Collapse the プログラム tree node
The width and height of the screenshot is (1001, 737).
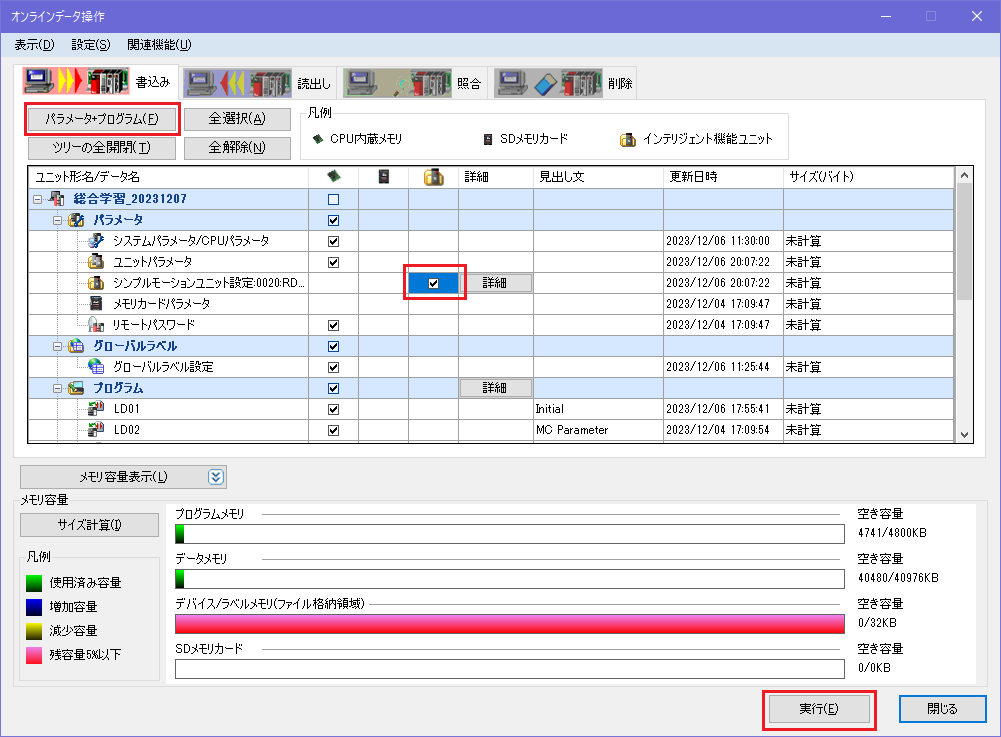(58, 387)
